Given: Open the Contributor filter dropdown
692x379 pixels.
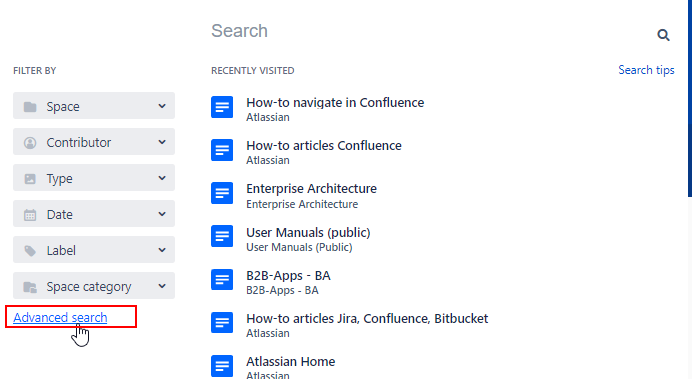Looking at the screenshot, I should tap(94, 142).
